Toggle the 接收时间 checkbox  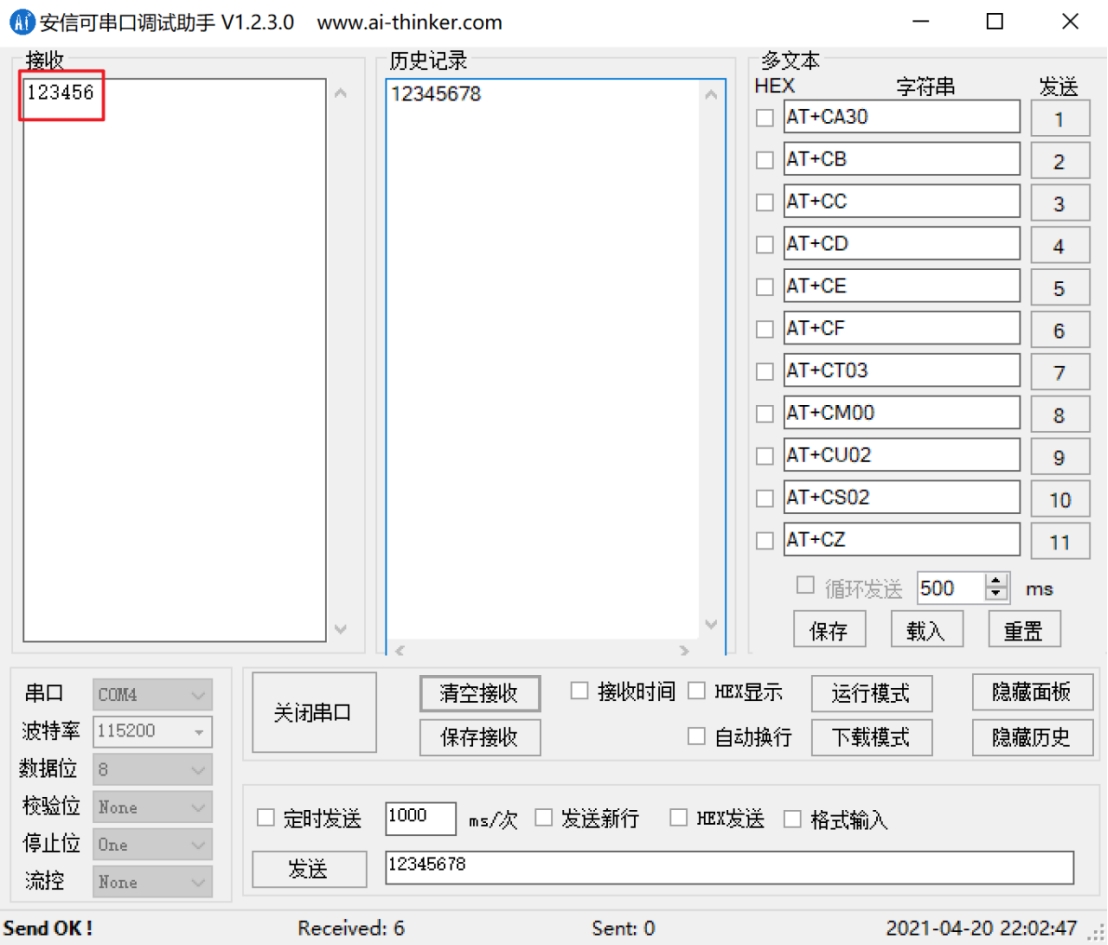point(579,691)
